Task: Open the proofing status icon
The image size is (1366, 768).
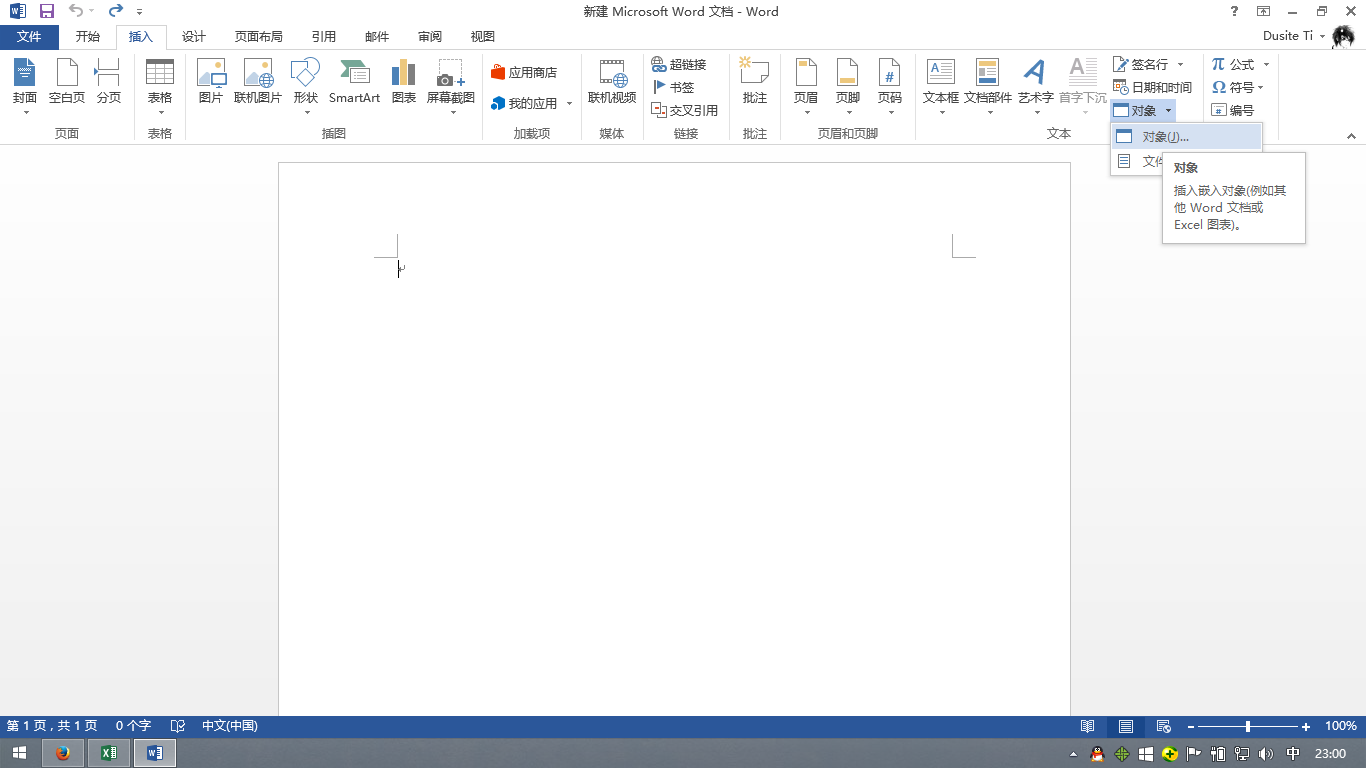Action: (178, 726)
